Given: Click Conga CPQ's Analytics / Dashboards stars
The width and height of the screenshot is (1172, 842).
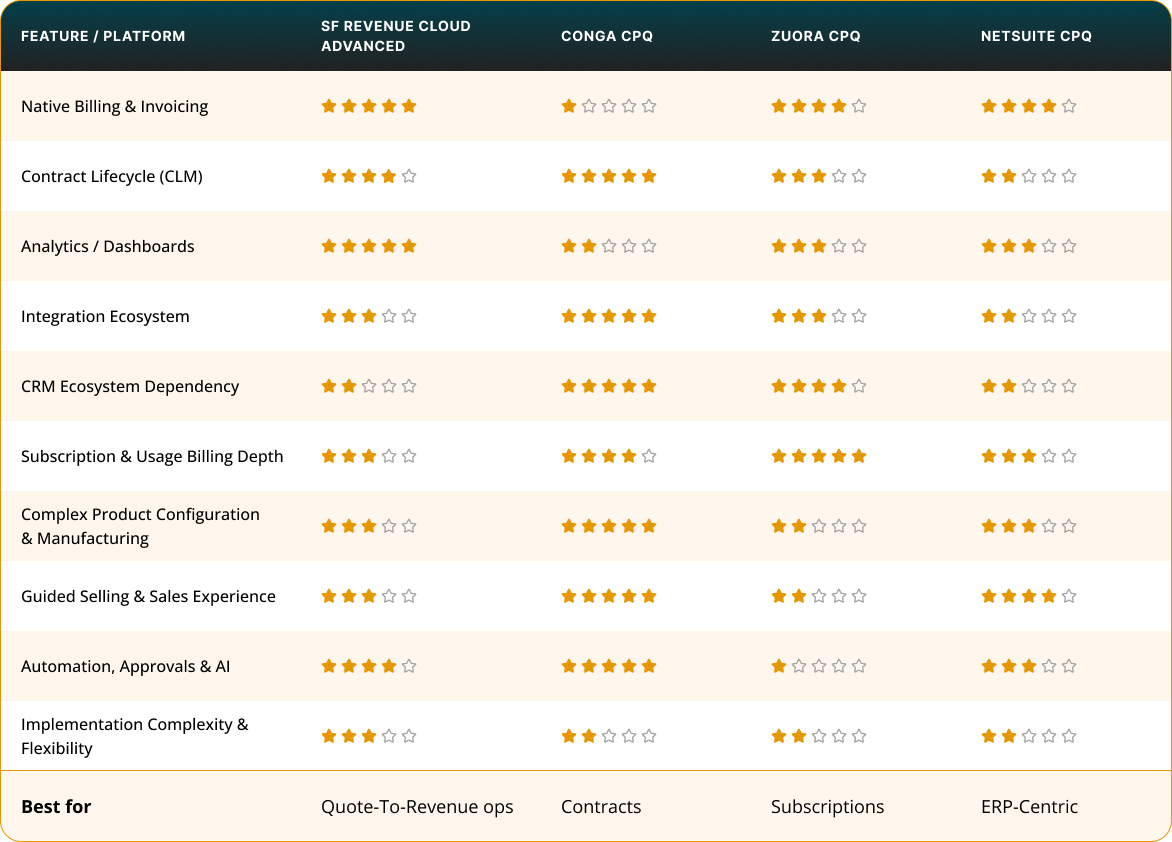Looking at the screenshot, I should [608, 246].
